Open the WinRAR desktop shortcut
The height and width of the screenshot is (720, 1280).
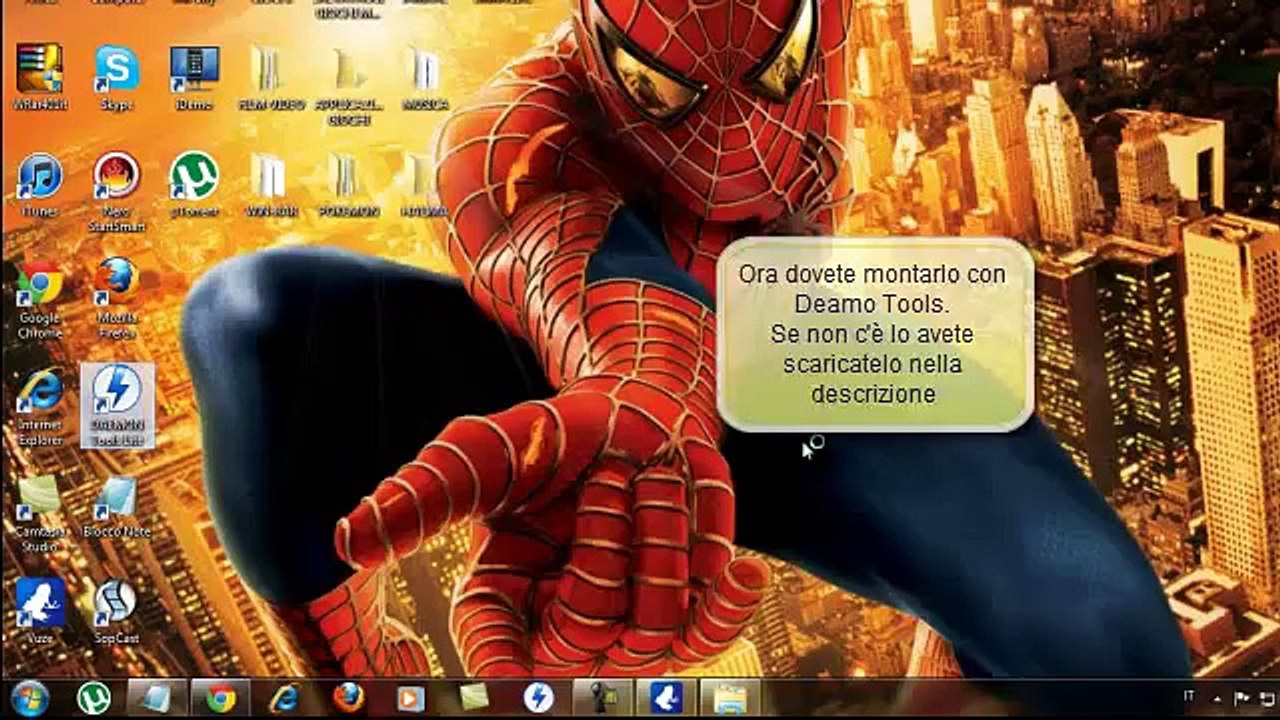[x=40, y=77]
